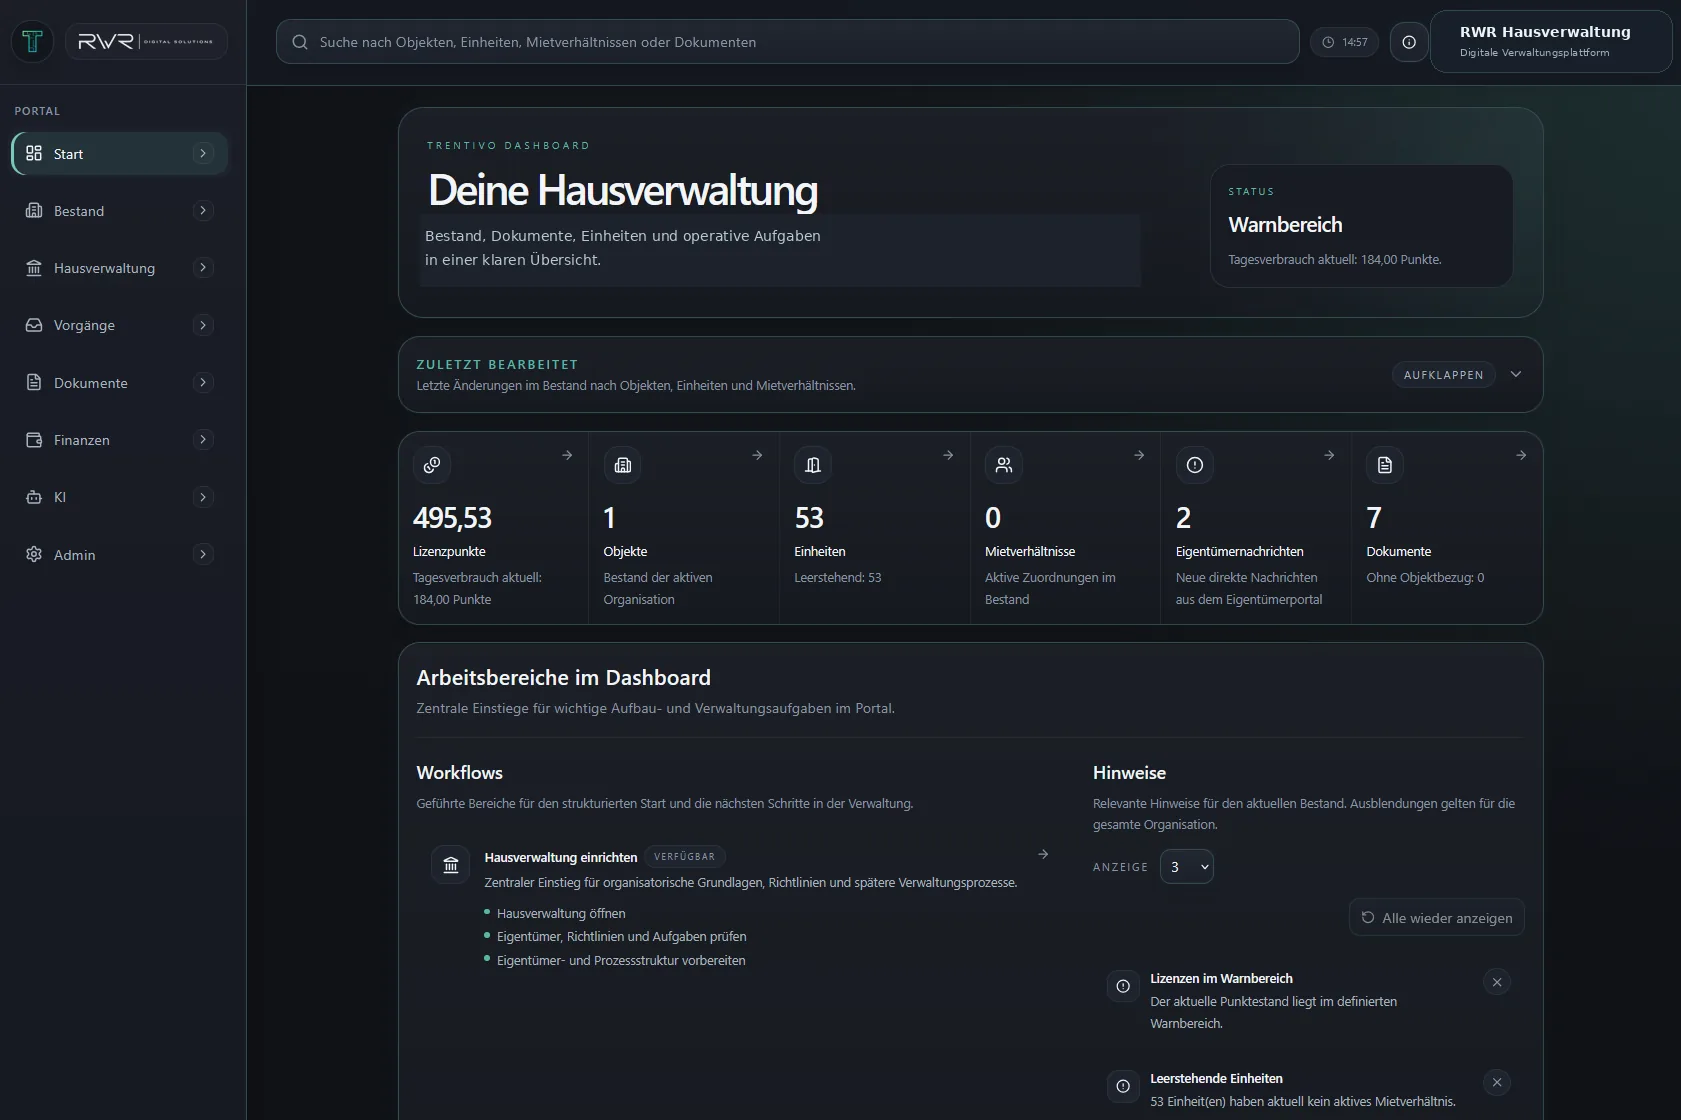Click the Hausverwaltung einrichten workflow icon
The width and height of the screenshot is (1681, 1120).
tap(451, 865)
